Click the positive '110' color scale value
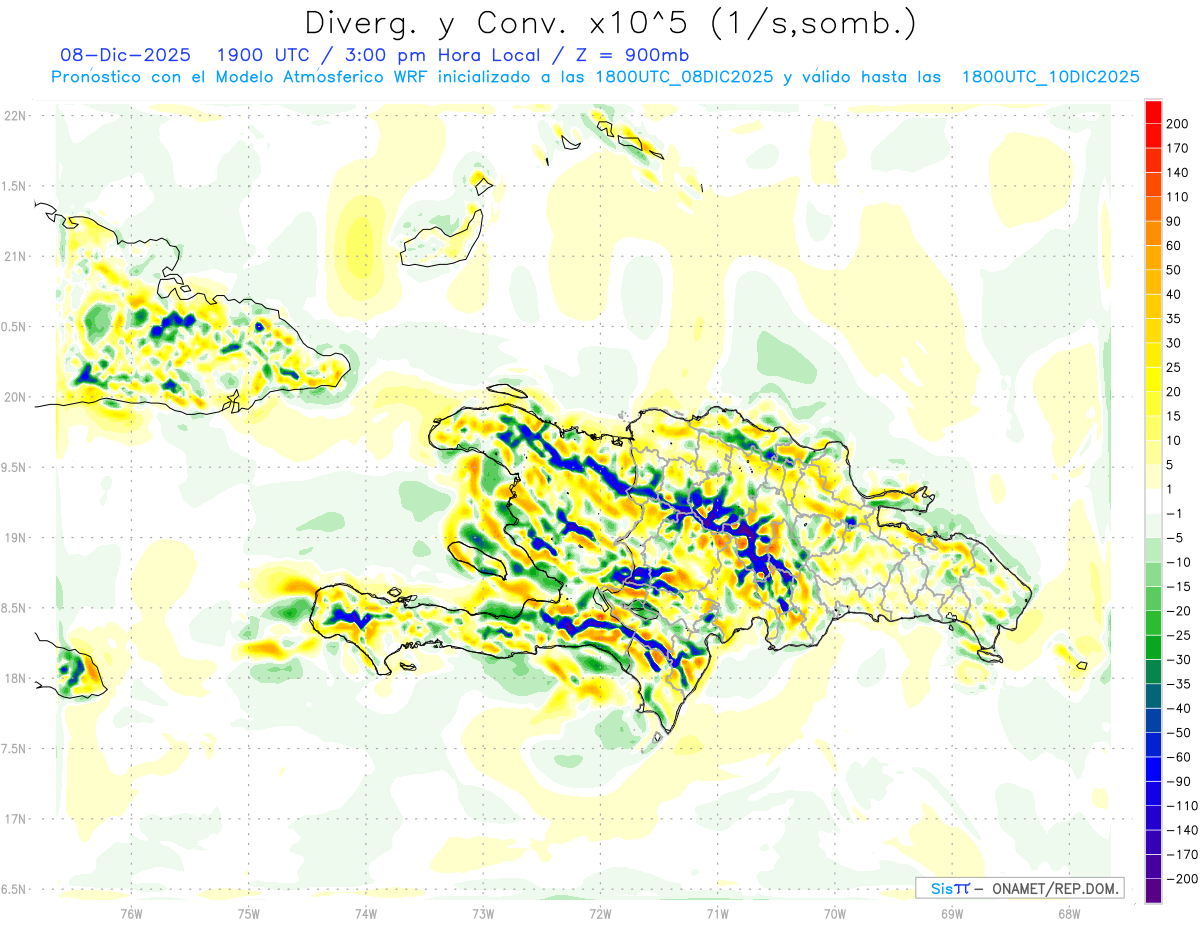 pyautogui.click(x=1177, y=197)
